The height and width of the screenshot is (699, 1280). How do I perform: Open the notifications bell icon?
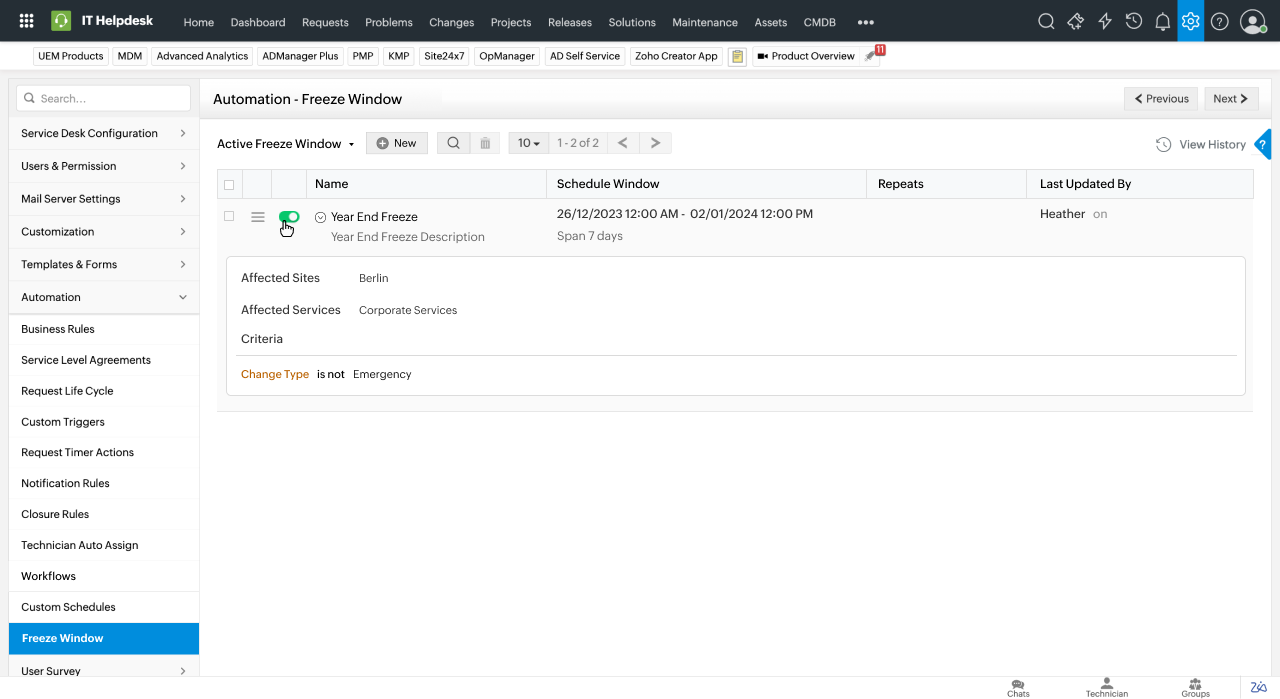1162,21
